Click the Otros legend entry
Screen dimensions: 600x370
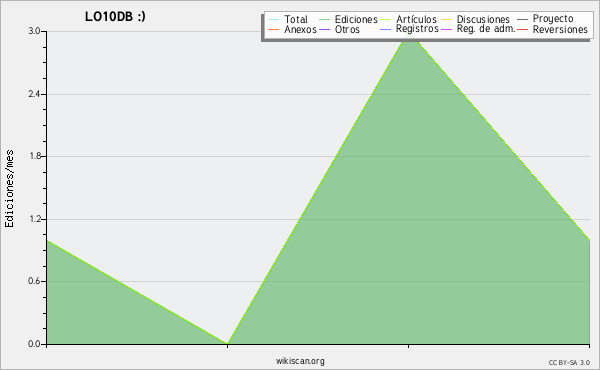(339, 29)
